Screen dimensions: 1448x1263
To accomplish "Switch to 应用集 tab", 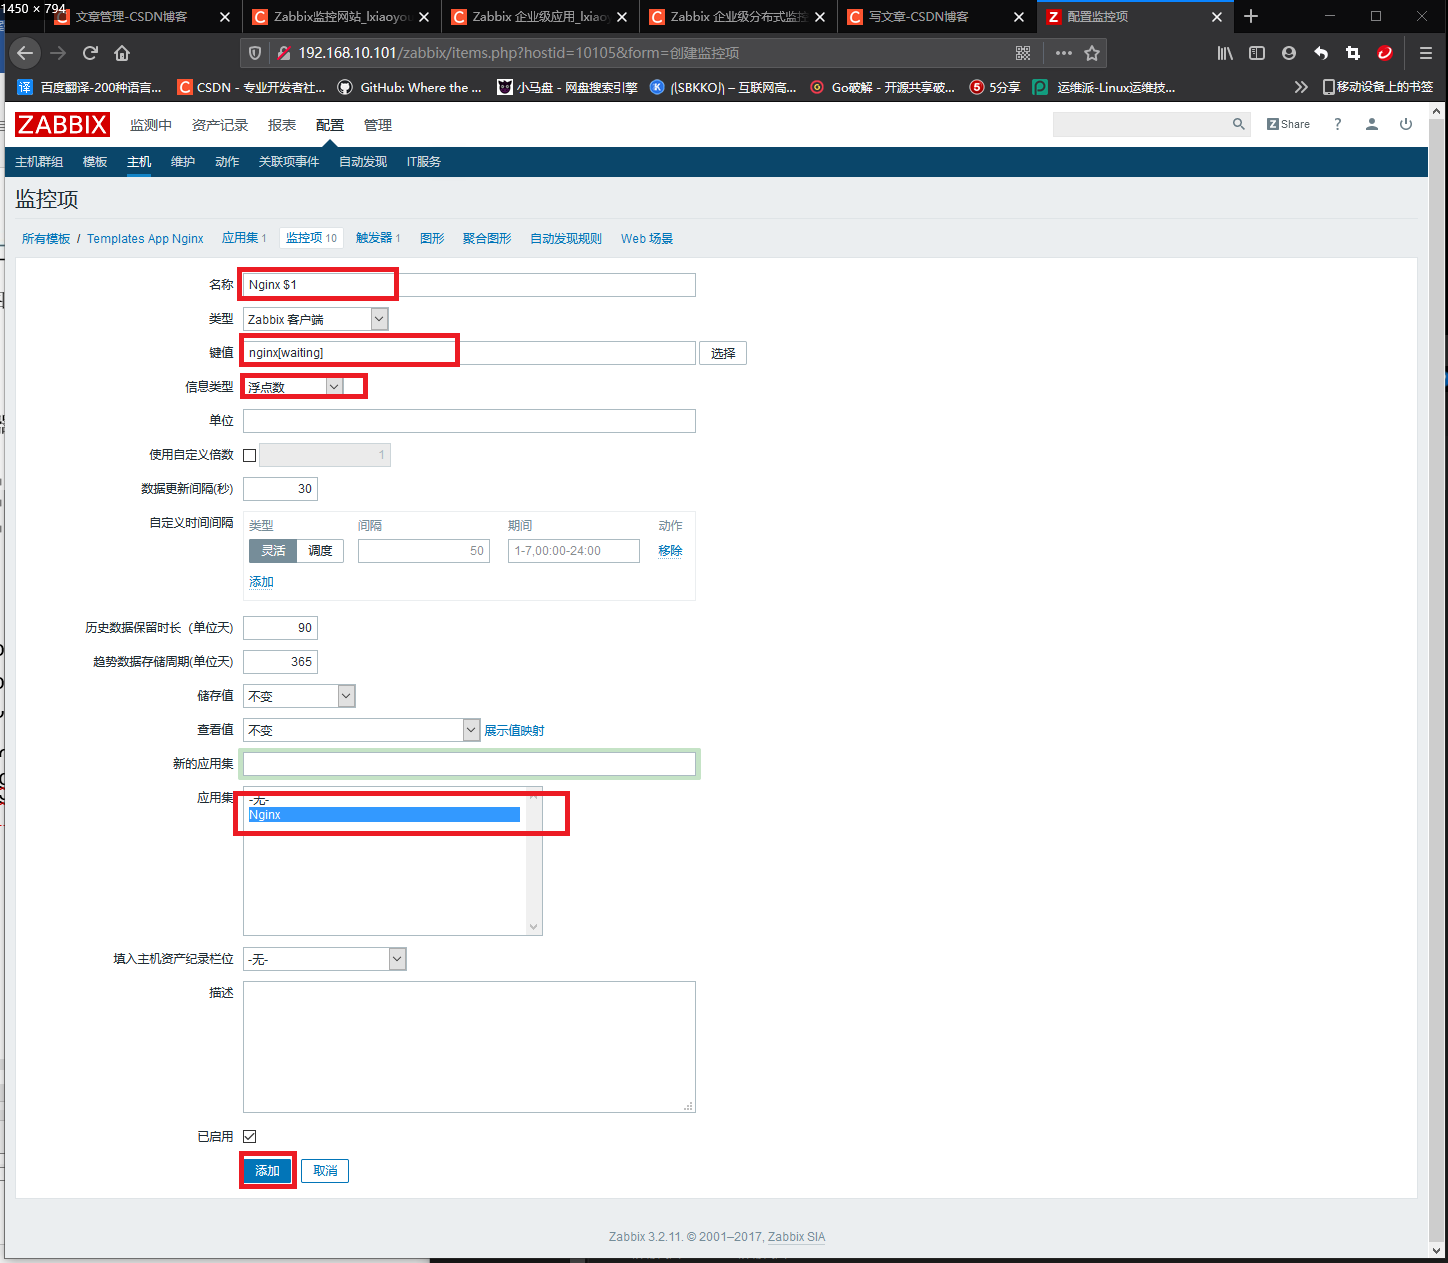I will [x=244, y=238].
